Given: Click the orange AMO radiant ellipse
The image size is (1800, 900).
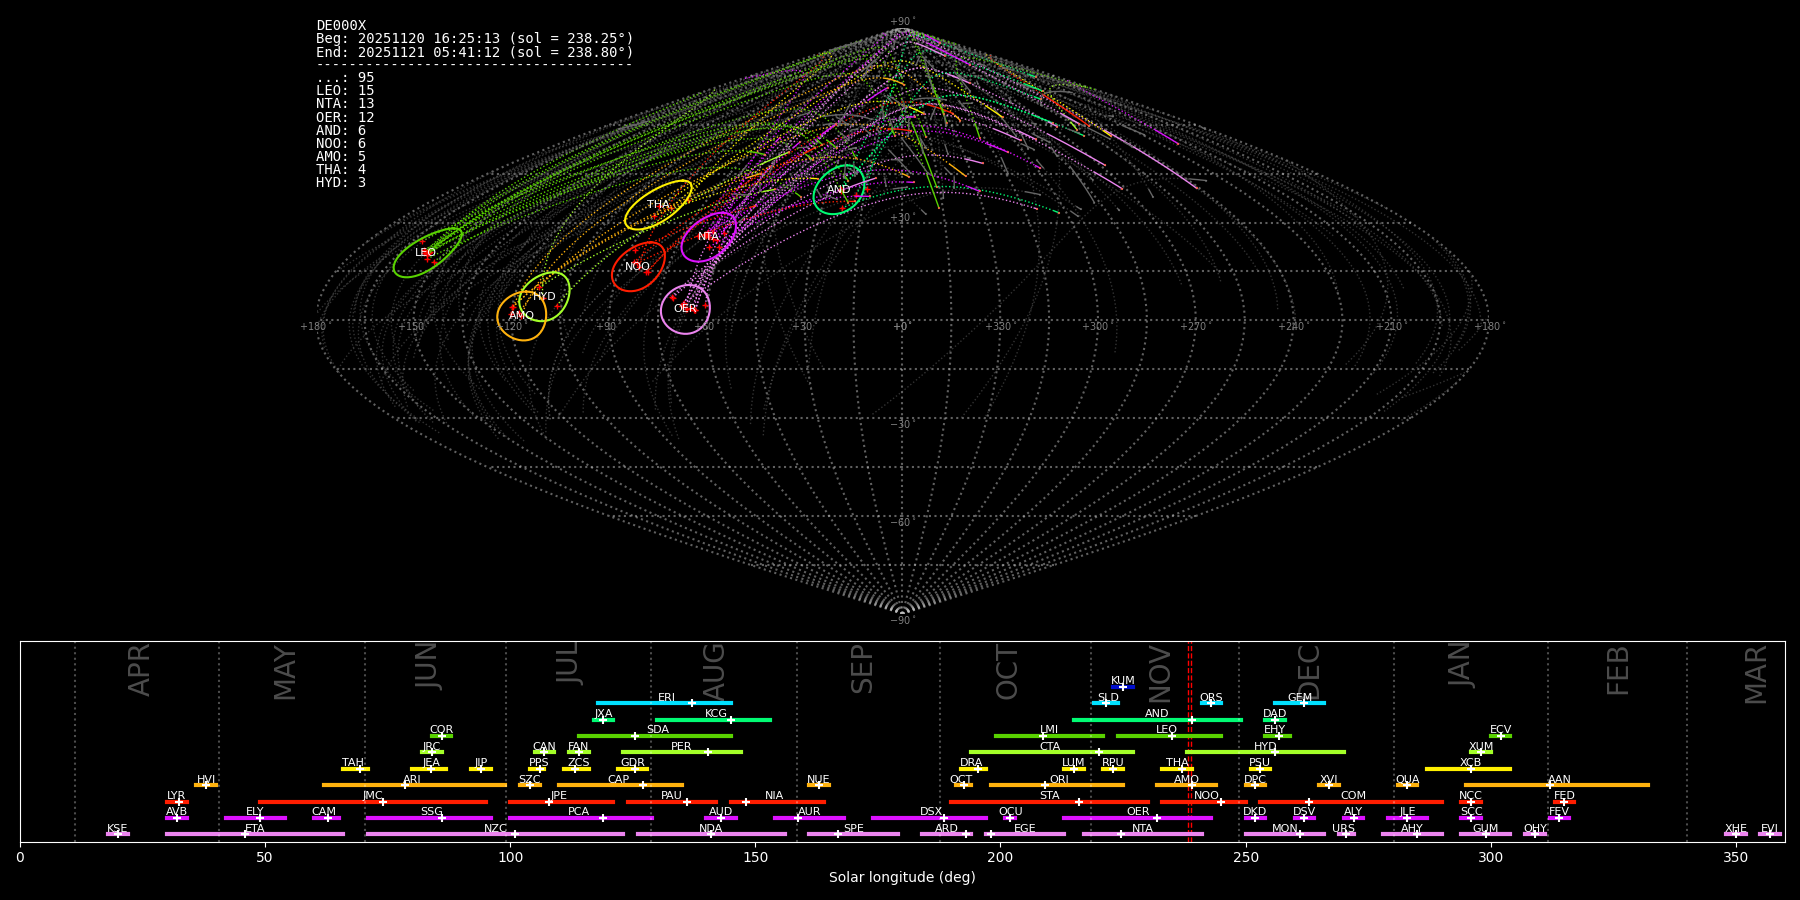Looking at the screenshot, I should 521,316.
